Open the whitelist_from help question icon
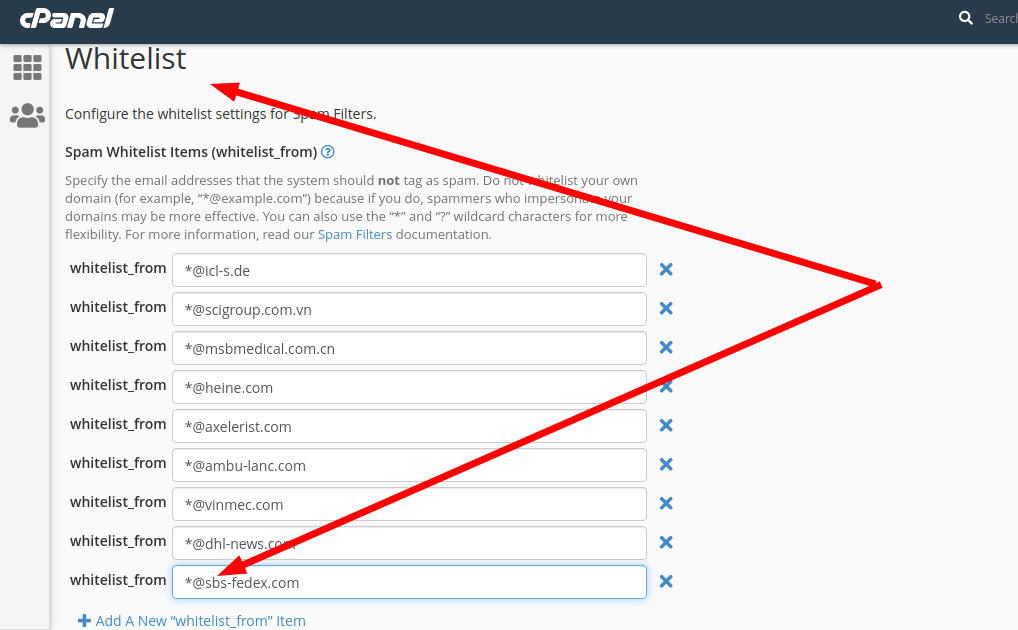This screenshot has height=630, width=1018. point(328,152)
